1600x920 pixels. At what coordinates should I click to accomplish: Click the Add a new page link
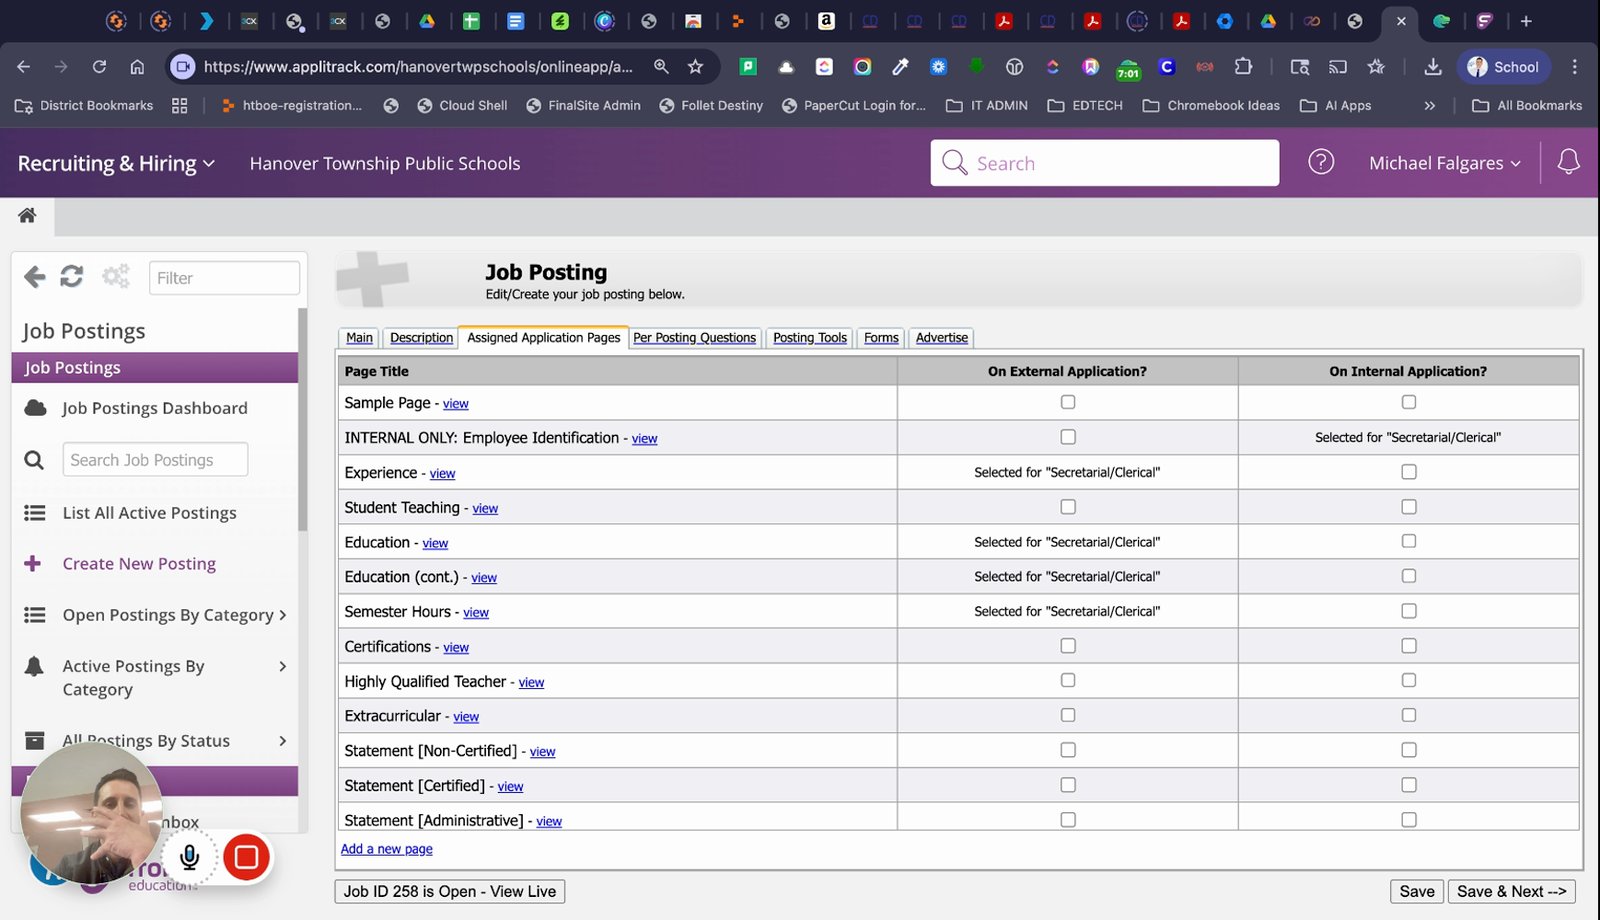[x=387, y=849]
